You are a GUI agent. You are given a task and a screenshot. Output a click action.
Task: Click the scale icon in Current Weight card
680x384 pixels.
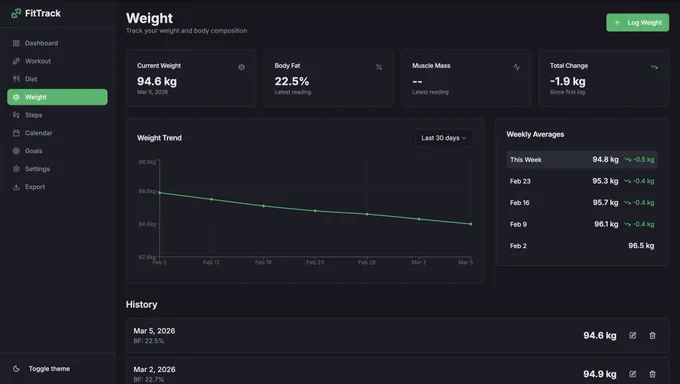click(x=242, y=67)
